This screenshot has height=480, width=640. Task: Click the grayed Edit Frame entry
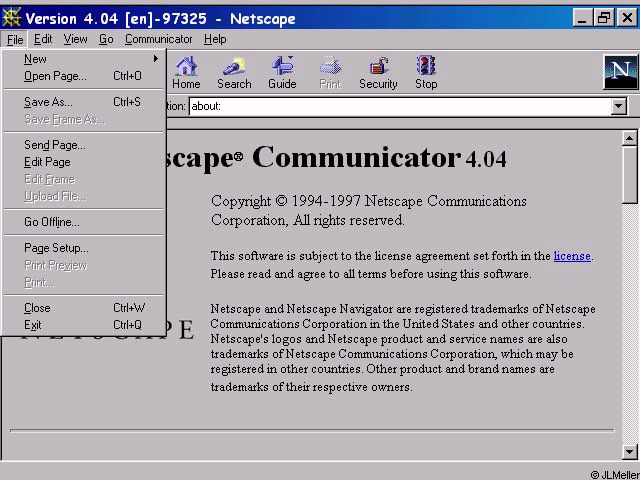[x=84, y=179]
